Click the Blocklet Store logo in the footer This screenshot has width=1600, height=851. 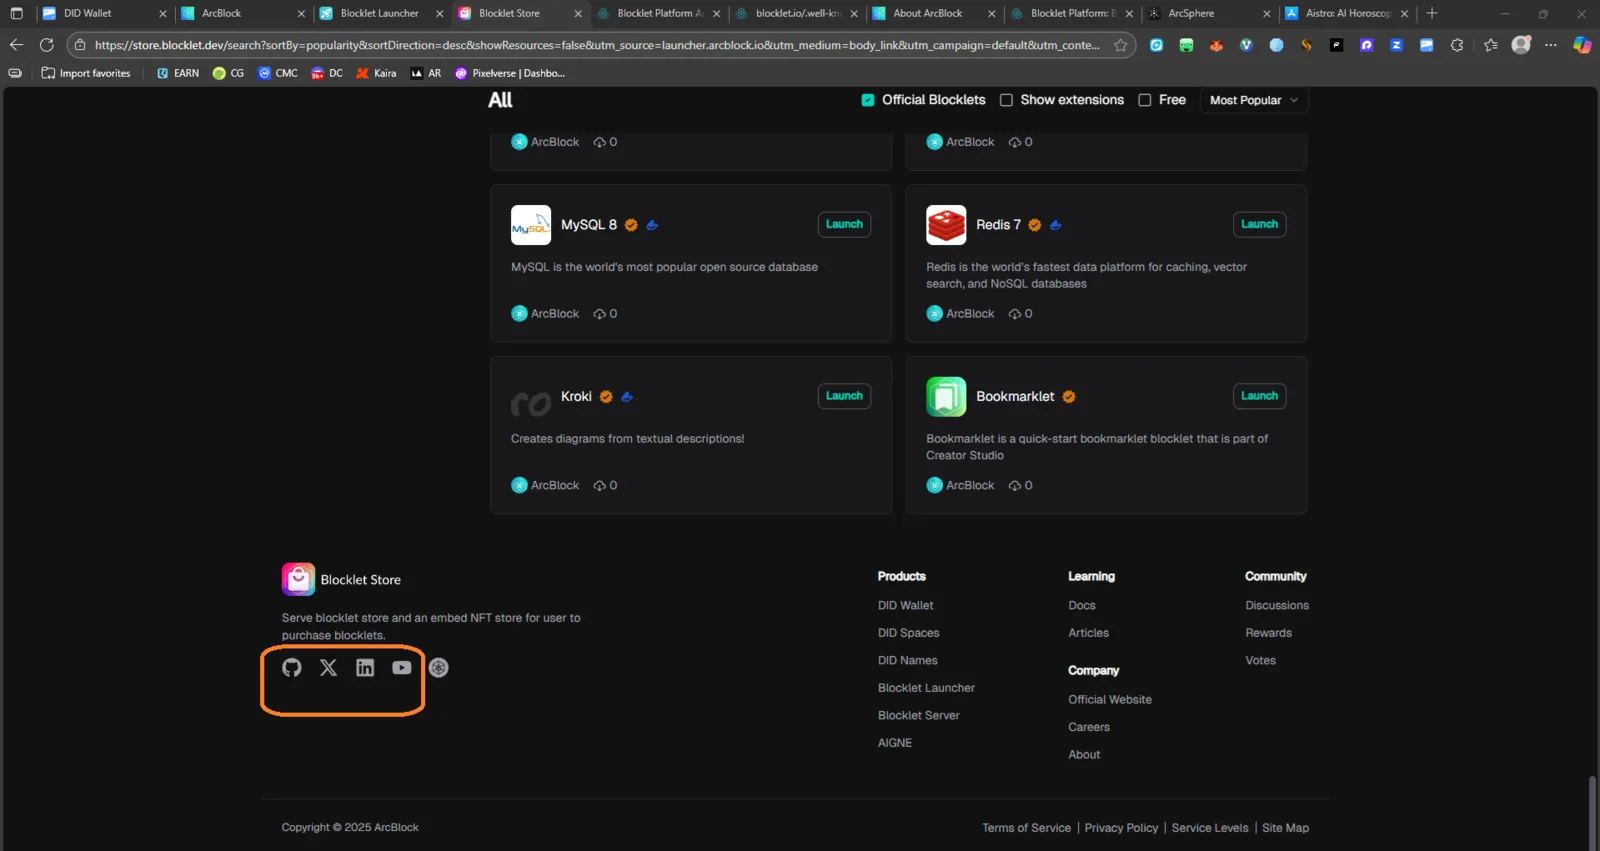pyautogui.click(x=298, y=579)
